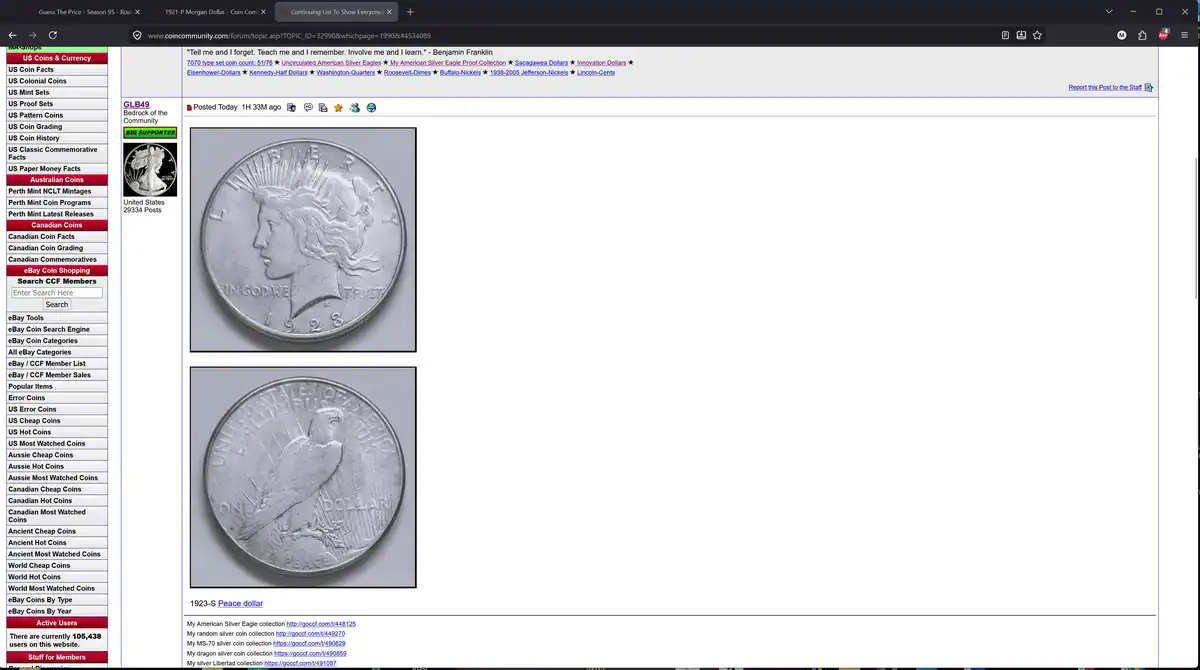Viewport: 1200px width, 670px height.
Task: Click the globe website icon in GLB49's post
Action: [371, 107]
